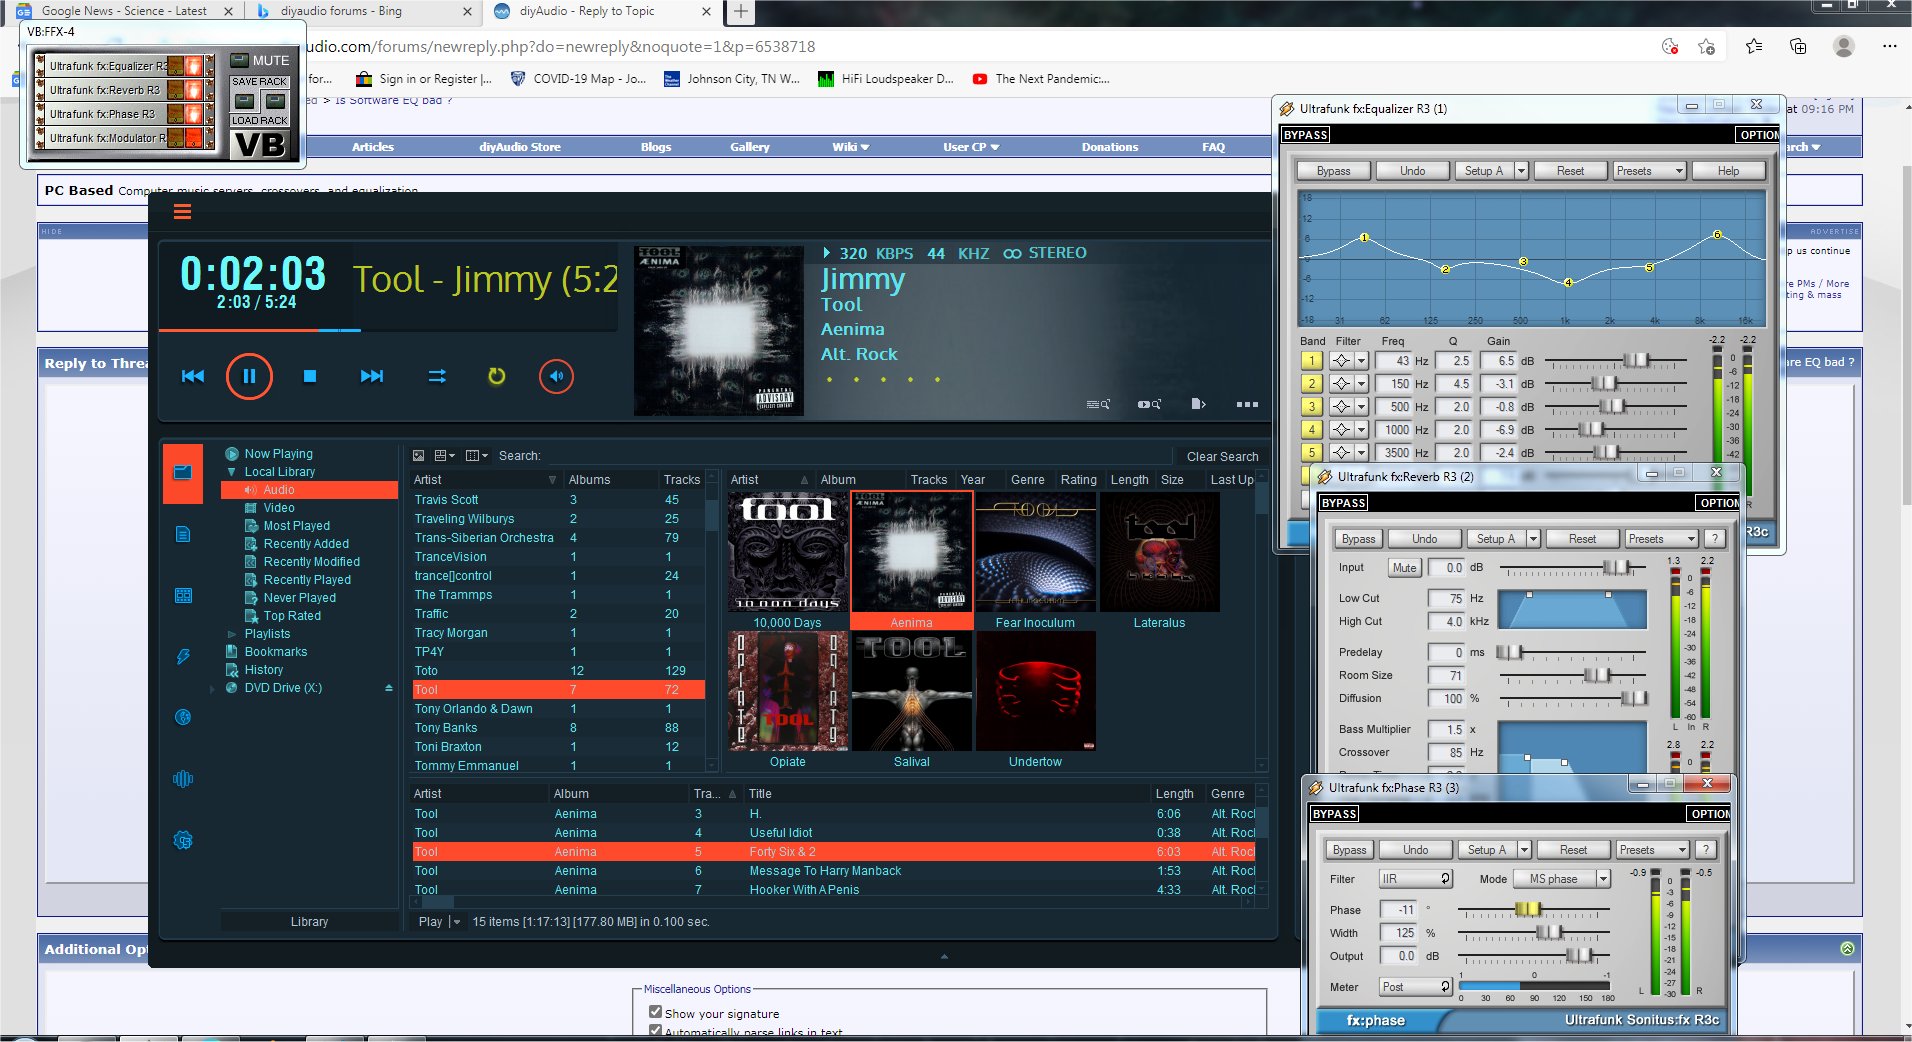Click Clear Search in the library
Screen dimensions: 1912x1042
coord(1222,457)
